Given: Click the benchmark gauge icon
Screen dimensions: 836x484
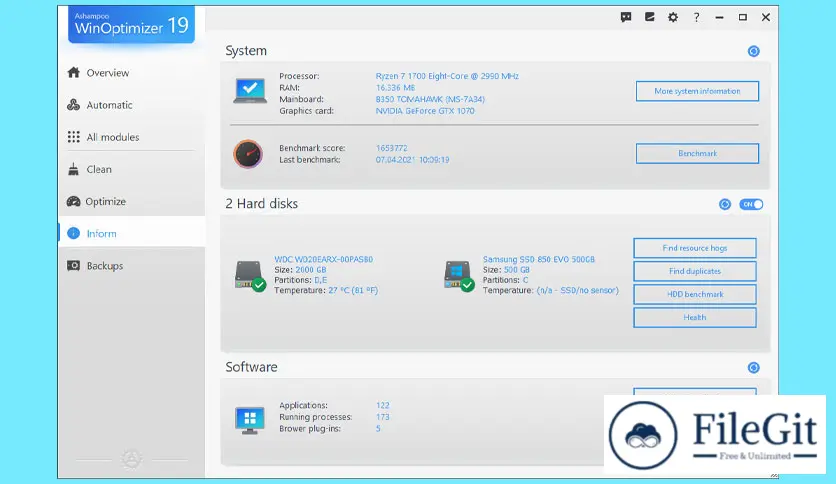Looking at the screenshot, I should [x=248, y=154].
